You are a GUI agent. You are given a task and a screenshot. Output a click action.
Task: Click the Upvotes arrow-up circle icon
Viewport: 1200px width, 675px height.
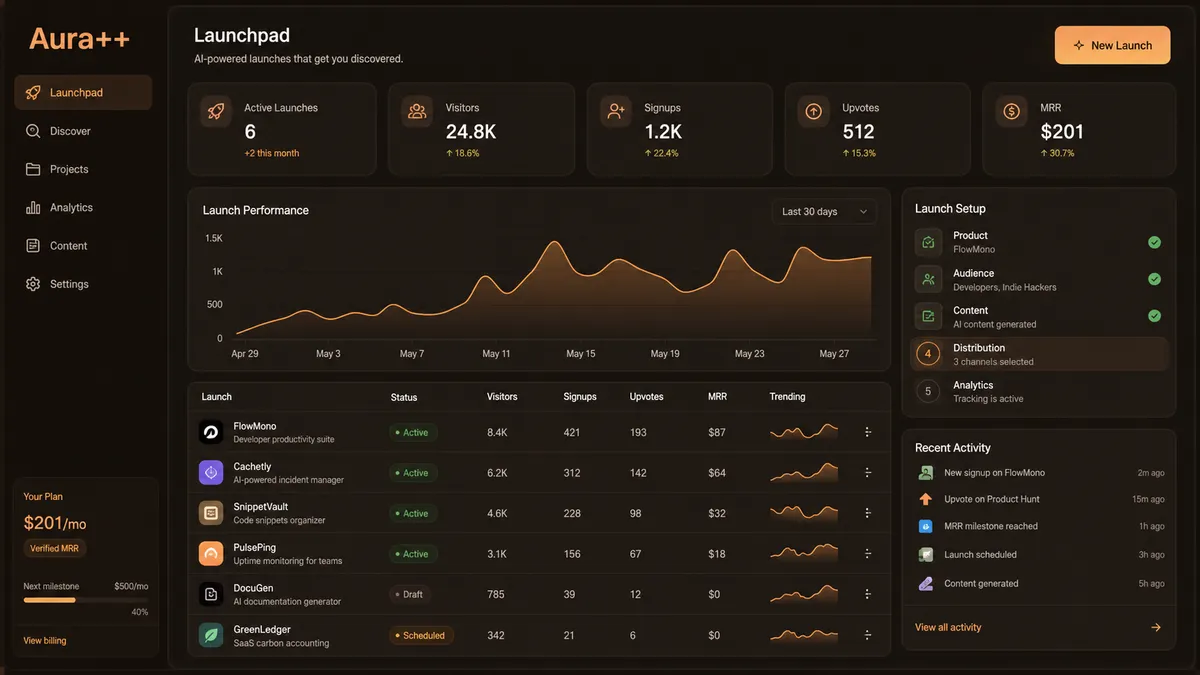(814, 112)
